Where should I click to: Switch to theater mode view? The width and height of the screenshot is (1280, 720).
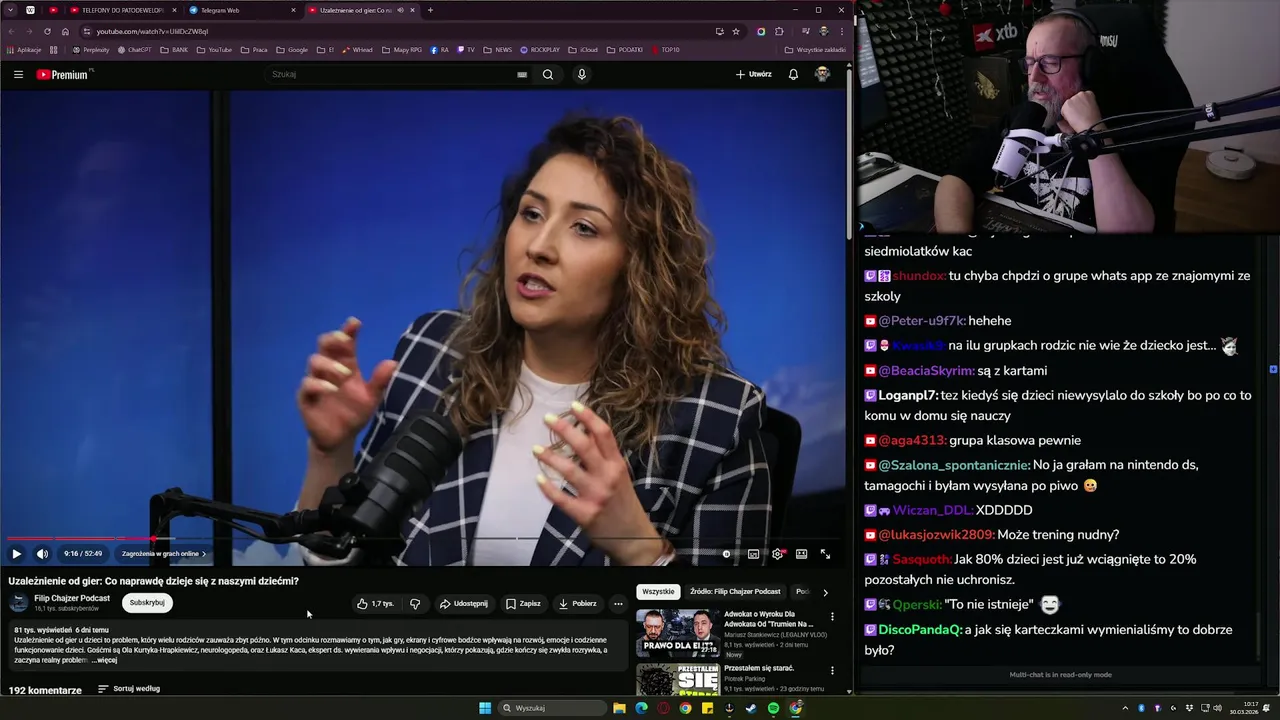[x=801, y=553]
